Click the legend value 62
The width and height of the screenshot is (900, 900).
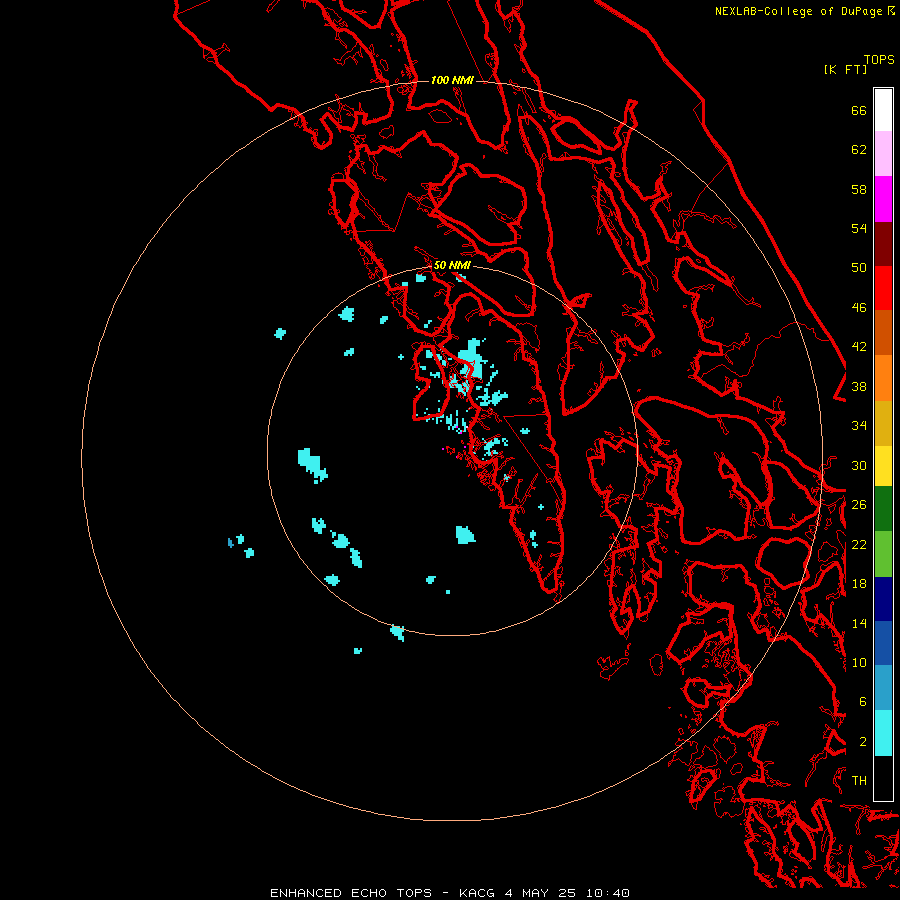tap(859, 150)
